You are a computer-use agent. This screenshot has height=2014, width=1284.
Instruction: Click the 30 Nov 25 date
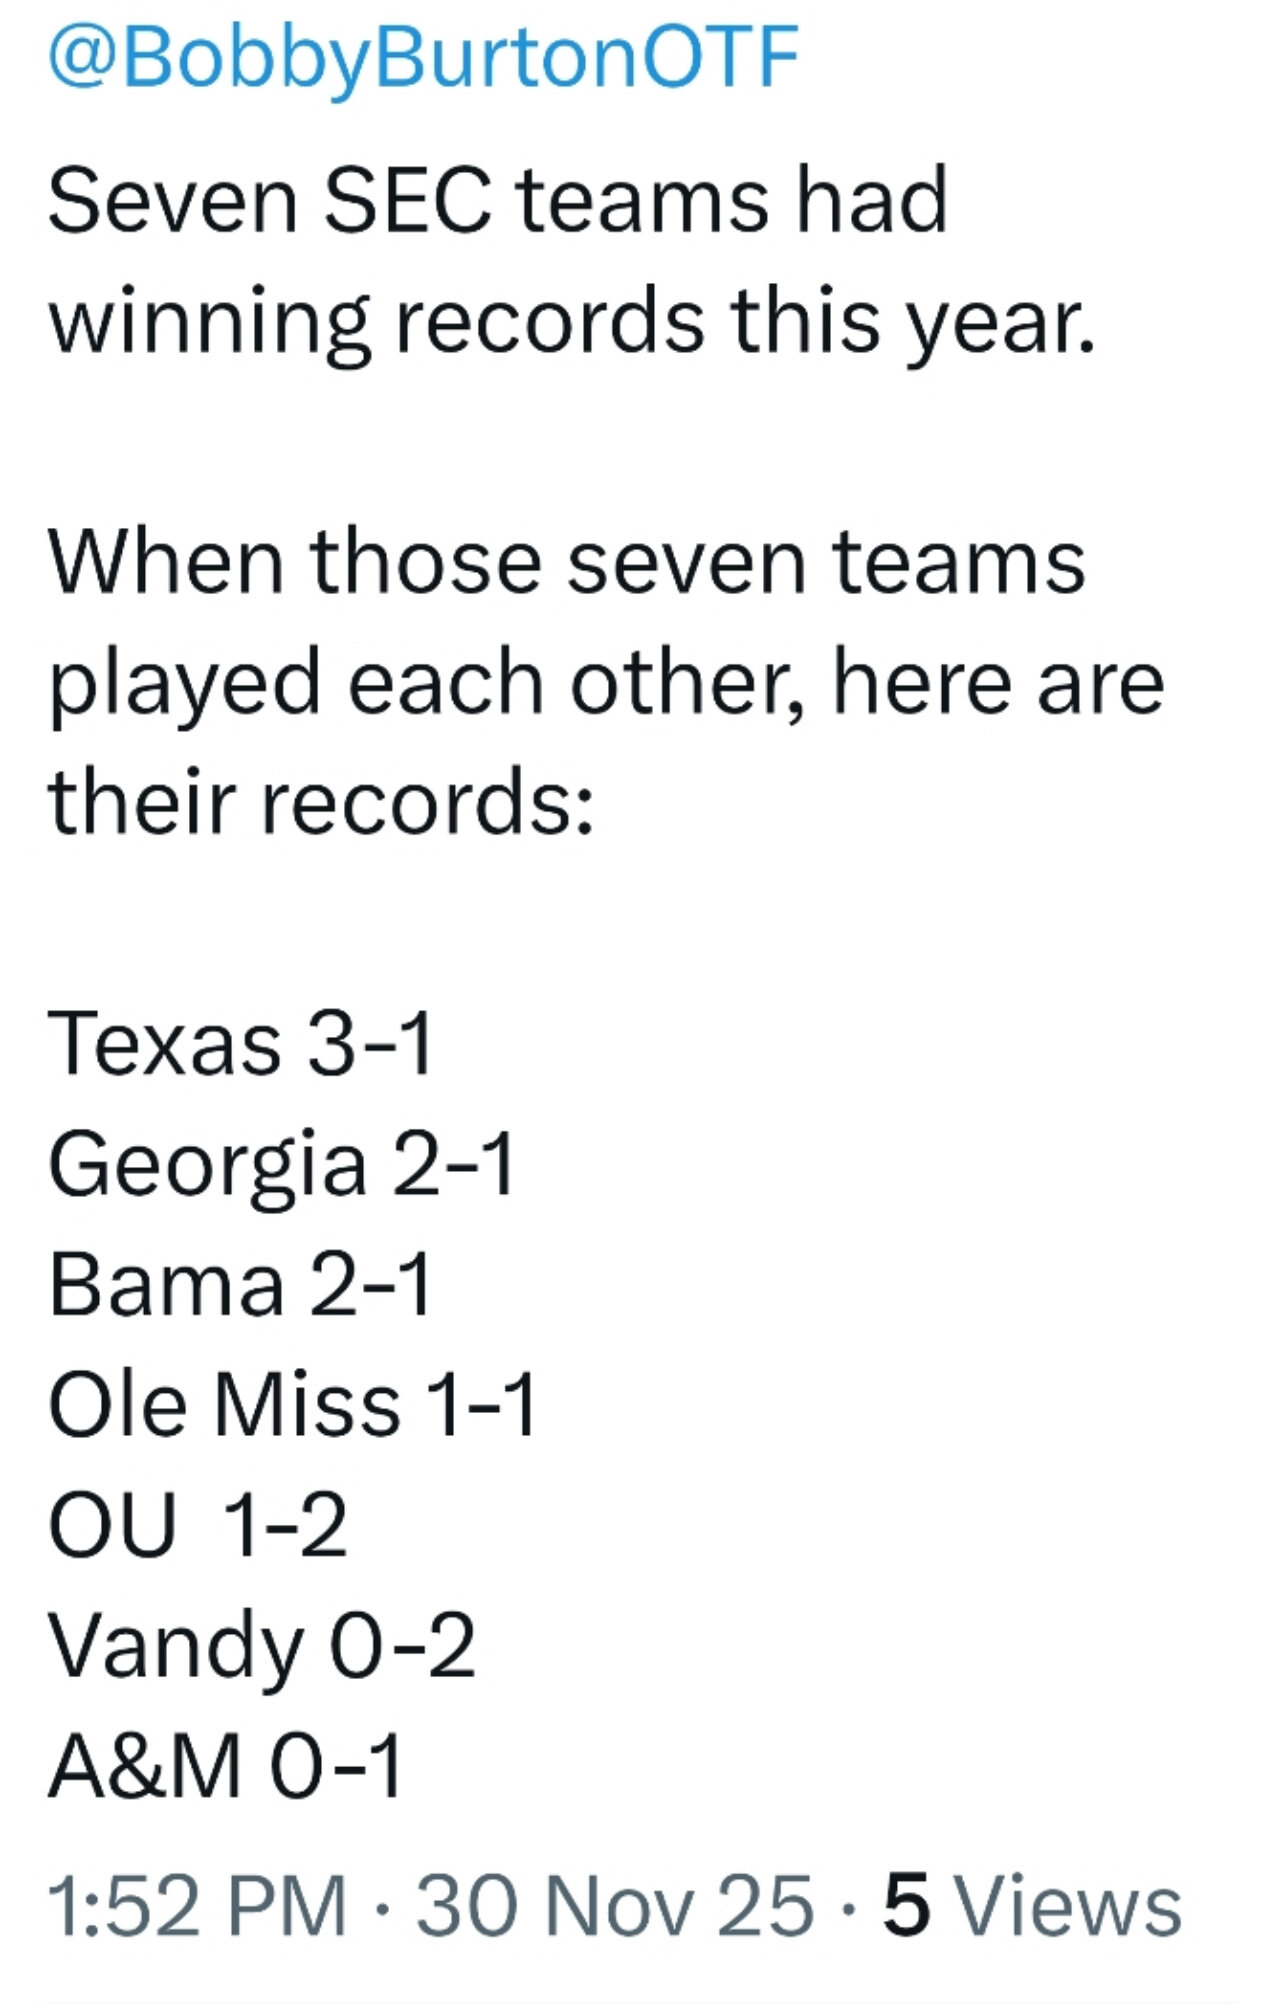pyautogui.click(x=614, y=1906)
